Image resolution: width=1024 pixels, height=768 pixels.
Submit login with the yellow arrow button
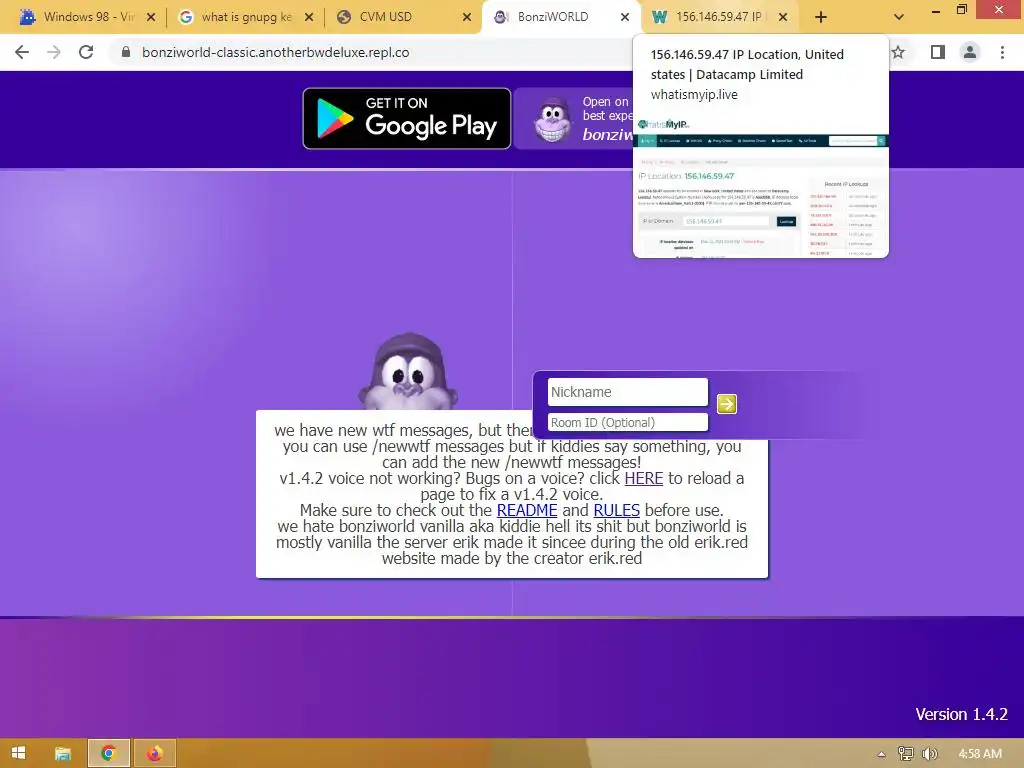tap(727, 404)
